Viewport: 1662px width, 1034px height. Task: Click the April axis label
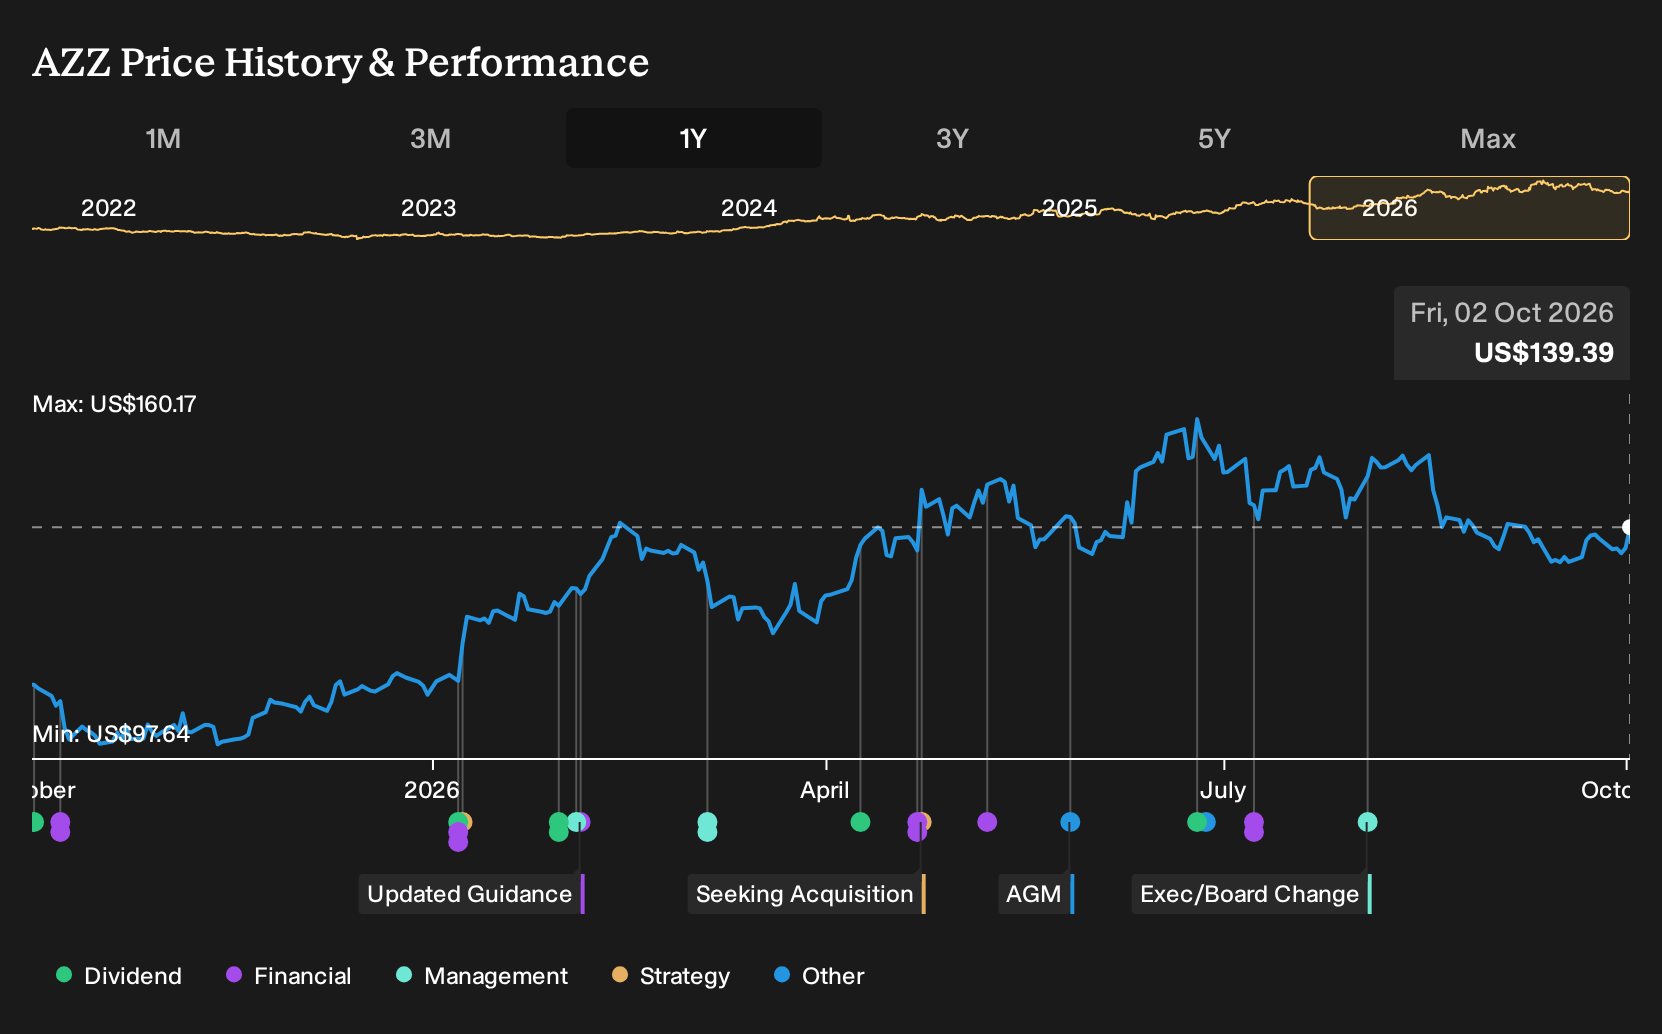825,790
